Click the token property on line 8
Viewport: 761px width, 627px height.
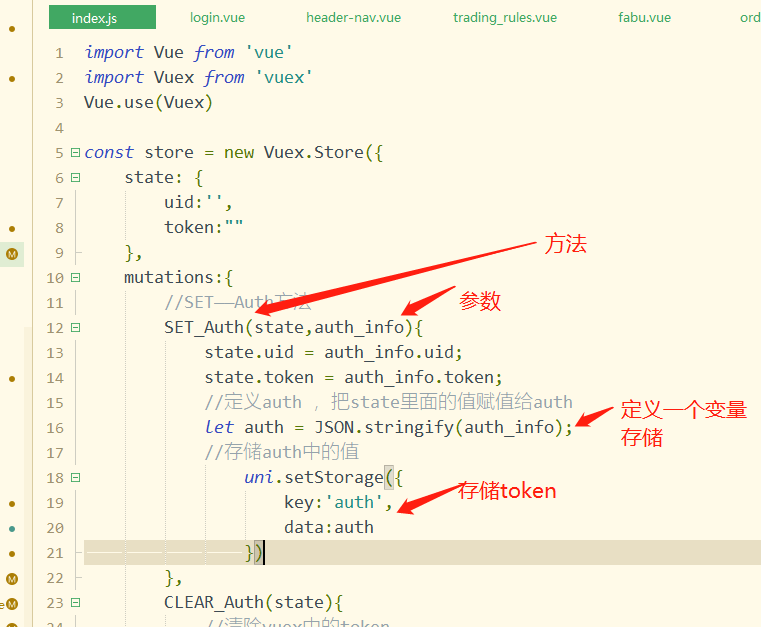tap(189, 228)
